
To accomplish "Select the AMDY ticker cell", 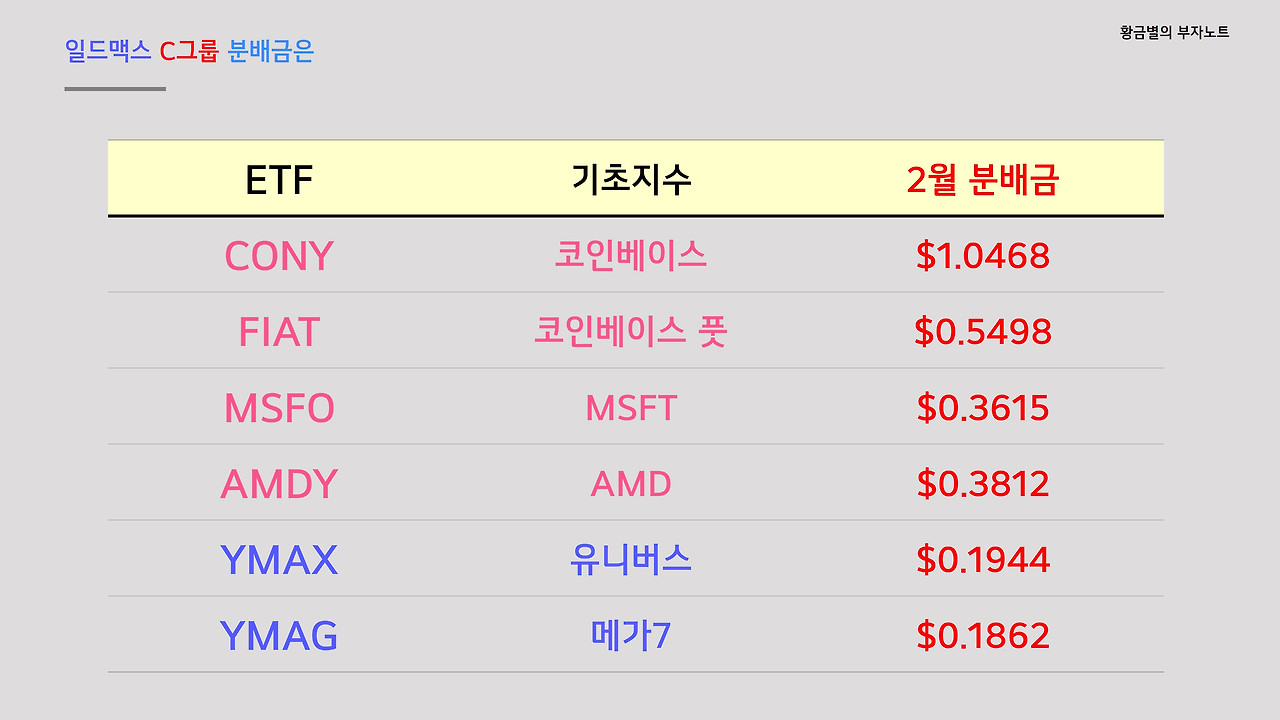I will click(278, 484).
